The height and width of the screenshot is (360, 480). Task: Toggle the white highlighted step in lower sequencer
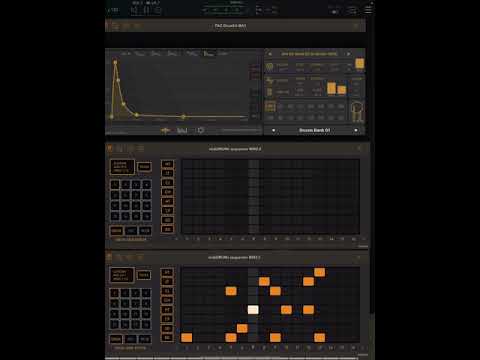pyautogui.click(x=253, y=310)
